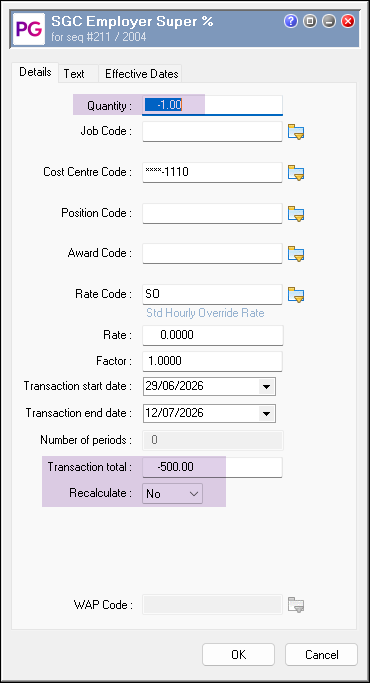Image resolution: width=370 pixels, height=683 pixels.
Task: Click the Transaction total field
Action: click(x=213, y=467)
